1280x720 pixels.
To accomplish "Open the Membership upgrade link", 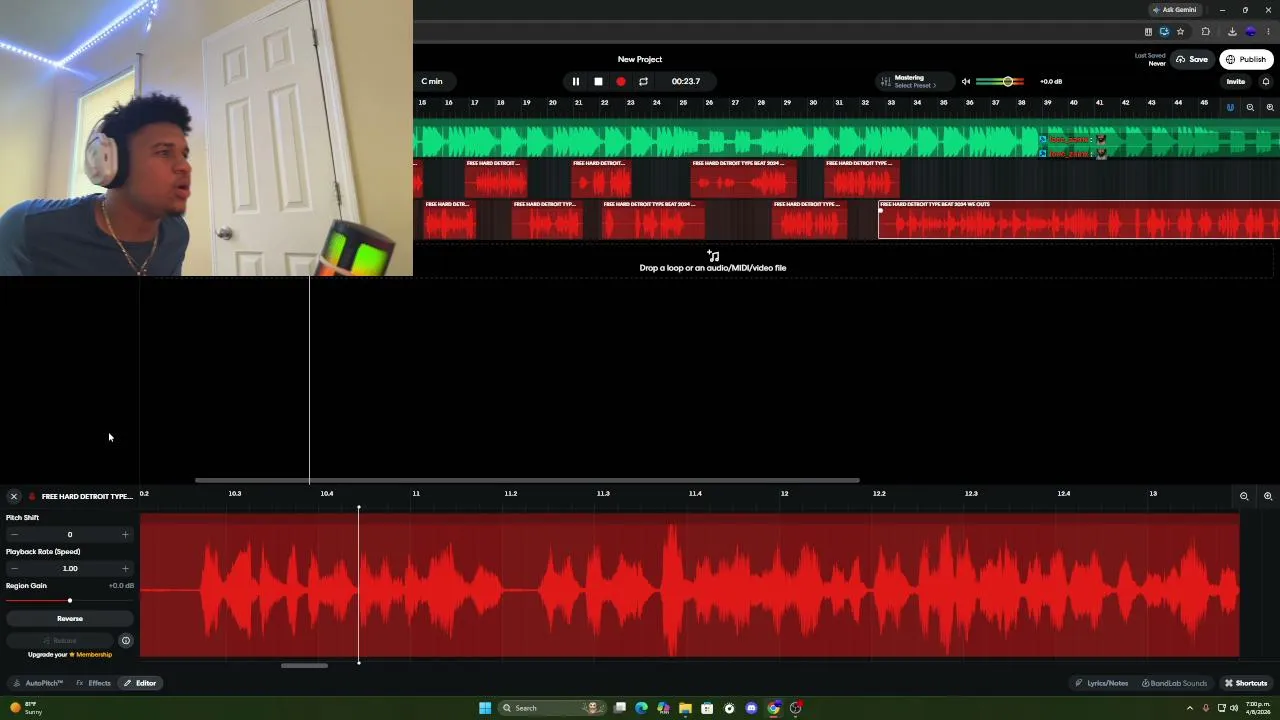I will pos(94,655).
